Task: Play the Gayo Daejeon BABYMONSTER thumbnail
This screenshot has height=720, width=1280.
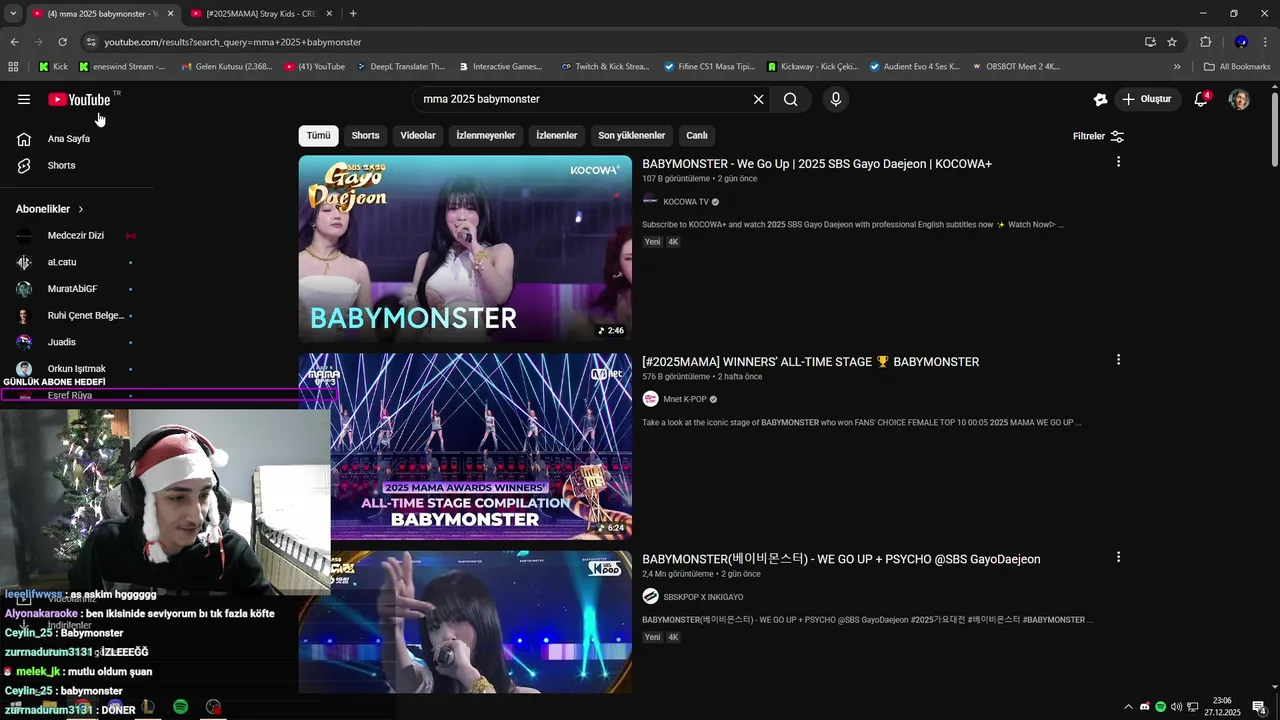Action: pos(465,249)
